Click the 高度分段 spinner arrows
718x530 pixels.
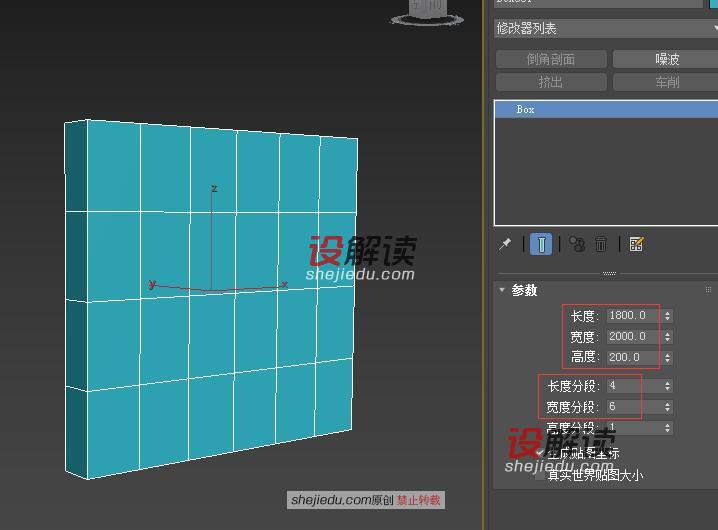[667, 428]
